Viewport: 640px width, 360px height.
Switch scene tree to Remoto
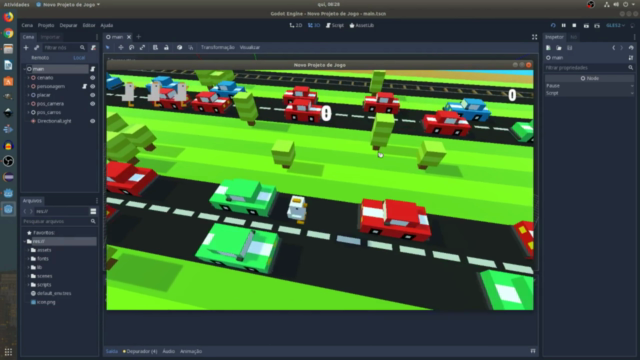(40, 58)
